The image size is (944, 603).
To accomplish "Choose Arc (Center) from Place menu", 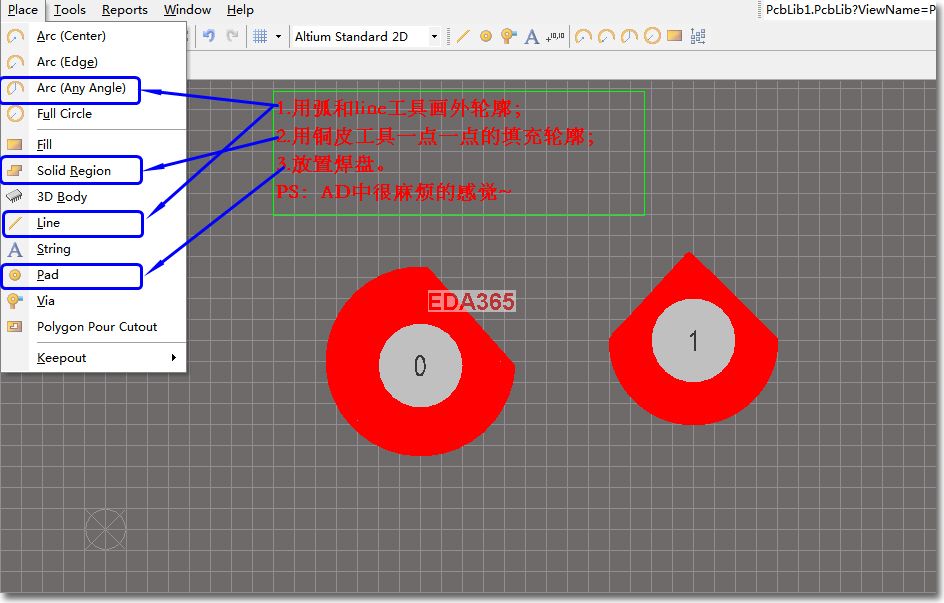I will pos(93,36).
